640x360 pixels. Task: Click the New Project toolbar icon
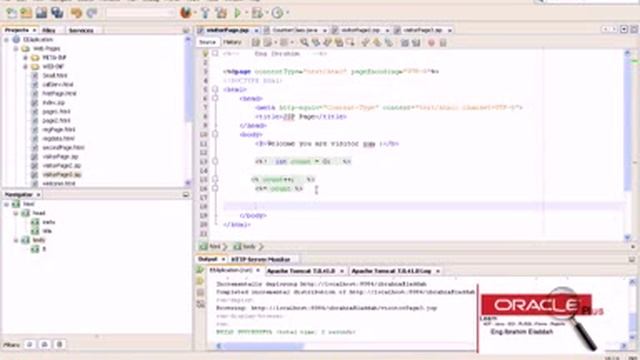[26, 13]
